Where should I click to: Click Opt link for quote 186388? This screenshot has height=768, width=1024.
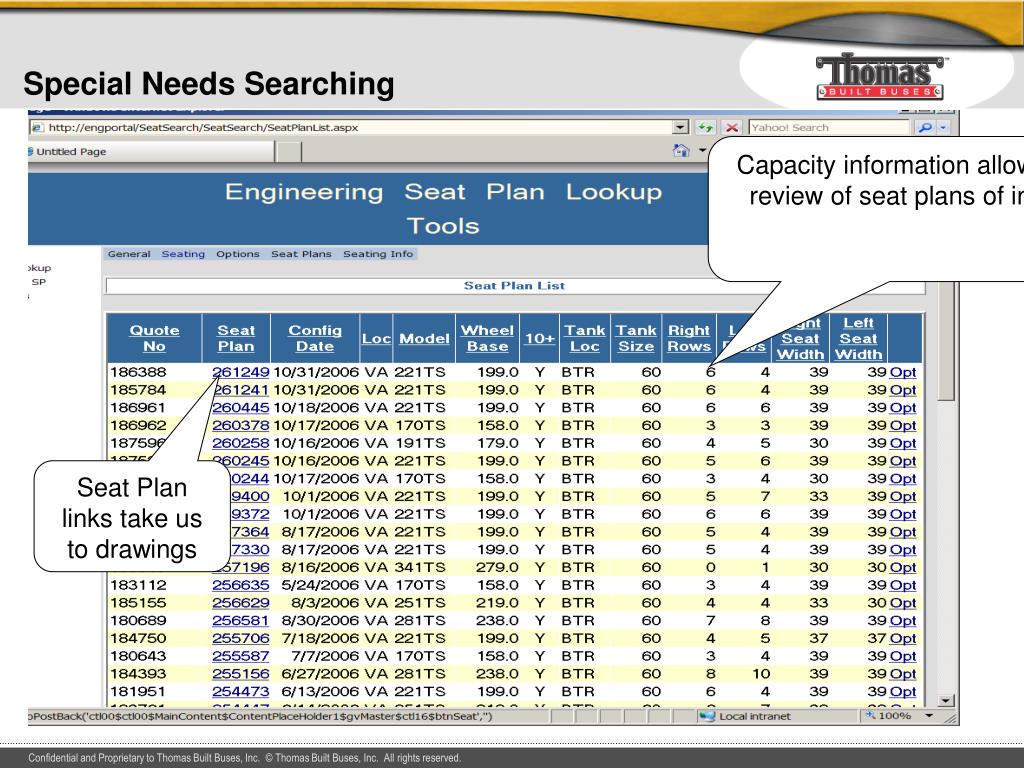coord(903,372)
